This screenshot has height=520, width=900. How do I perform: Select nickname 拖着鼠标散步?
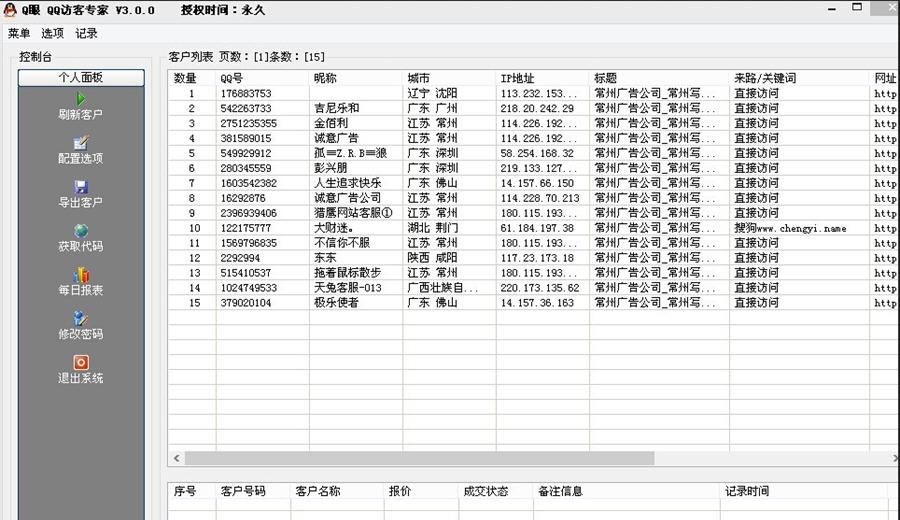(347, 273)
